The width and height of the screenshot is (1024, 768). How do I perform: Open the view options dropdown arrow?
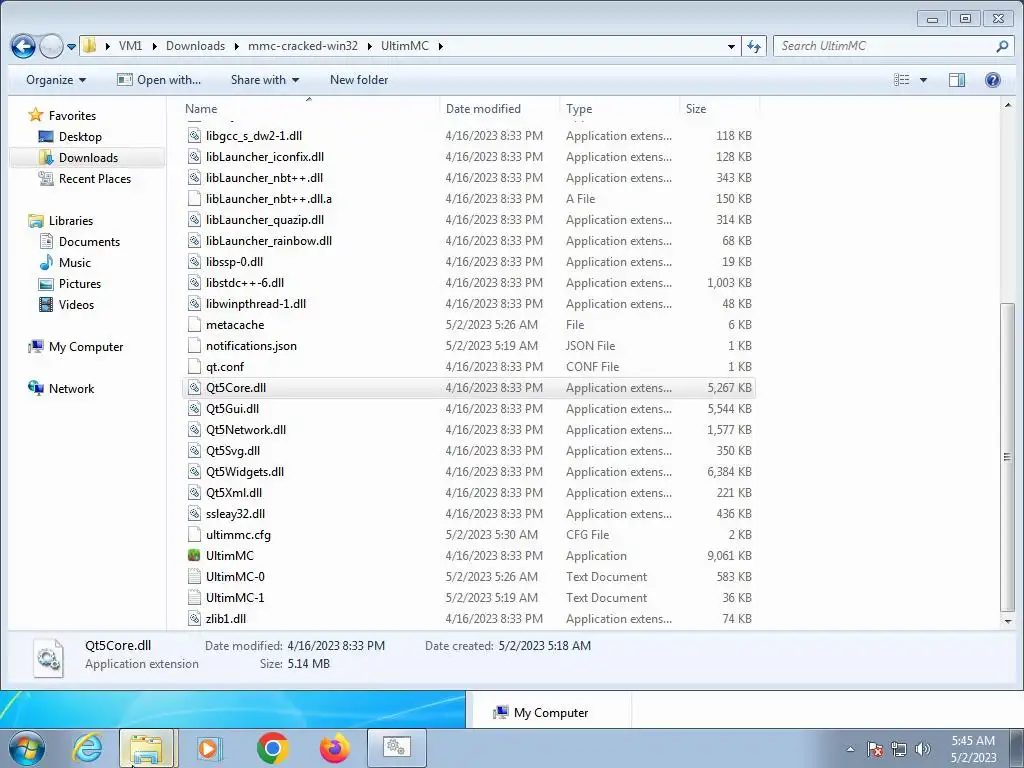click(x=923, y=80)
